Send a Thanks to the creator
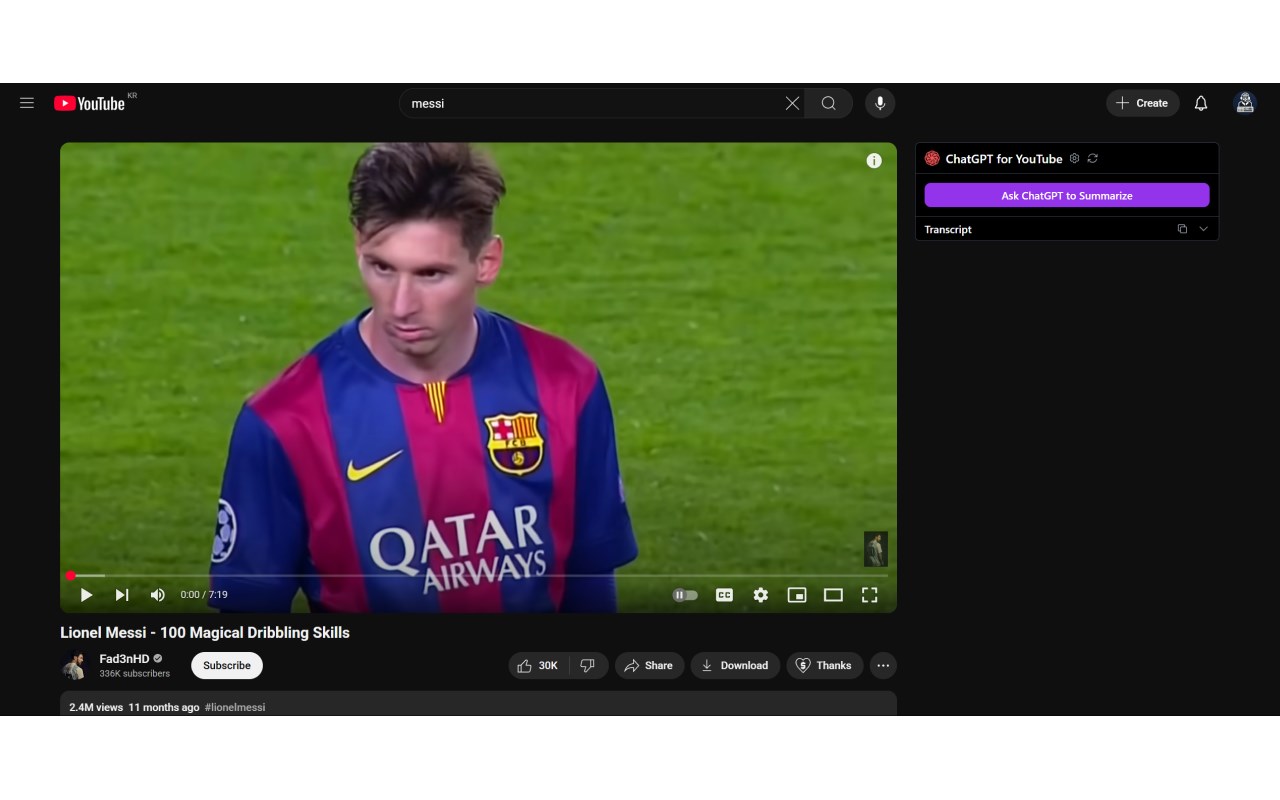The image size is (1280, 800). pyautogui.click(x=824, y=666)
